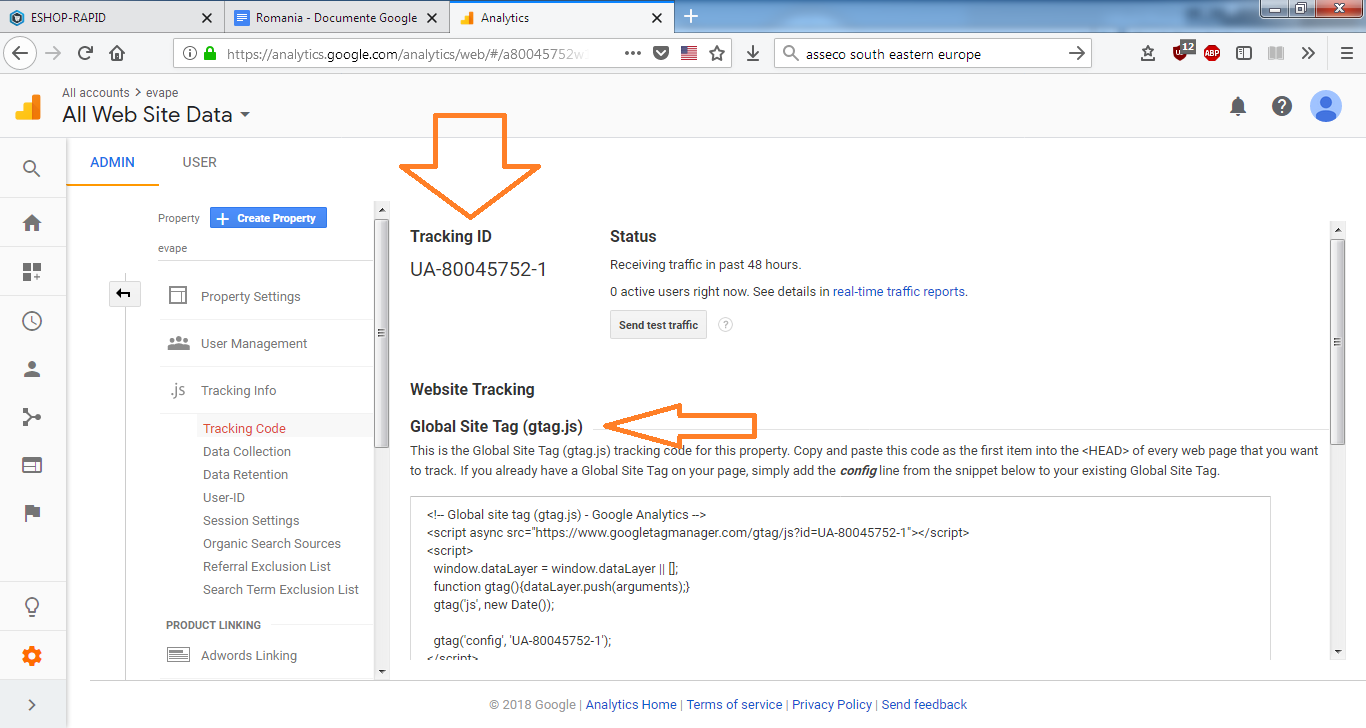Open Data Retention settings
The image size is (1366, 728).
click(x=245, y=474)
